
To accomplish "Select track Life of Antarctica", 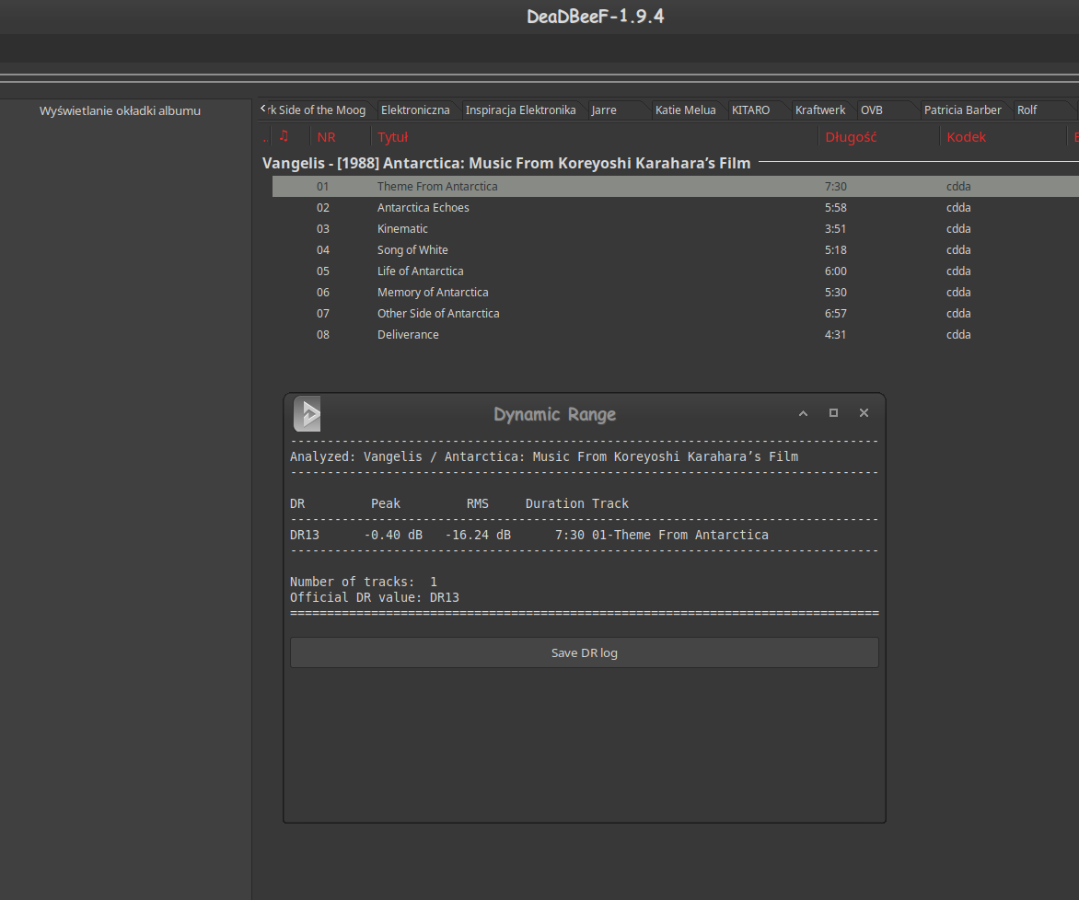I will pyautogui.click(x=675, y=271).
